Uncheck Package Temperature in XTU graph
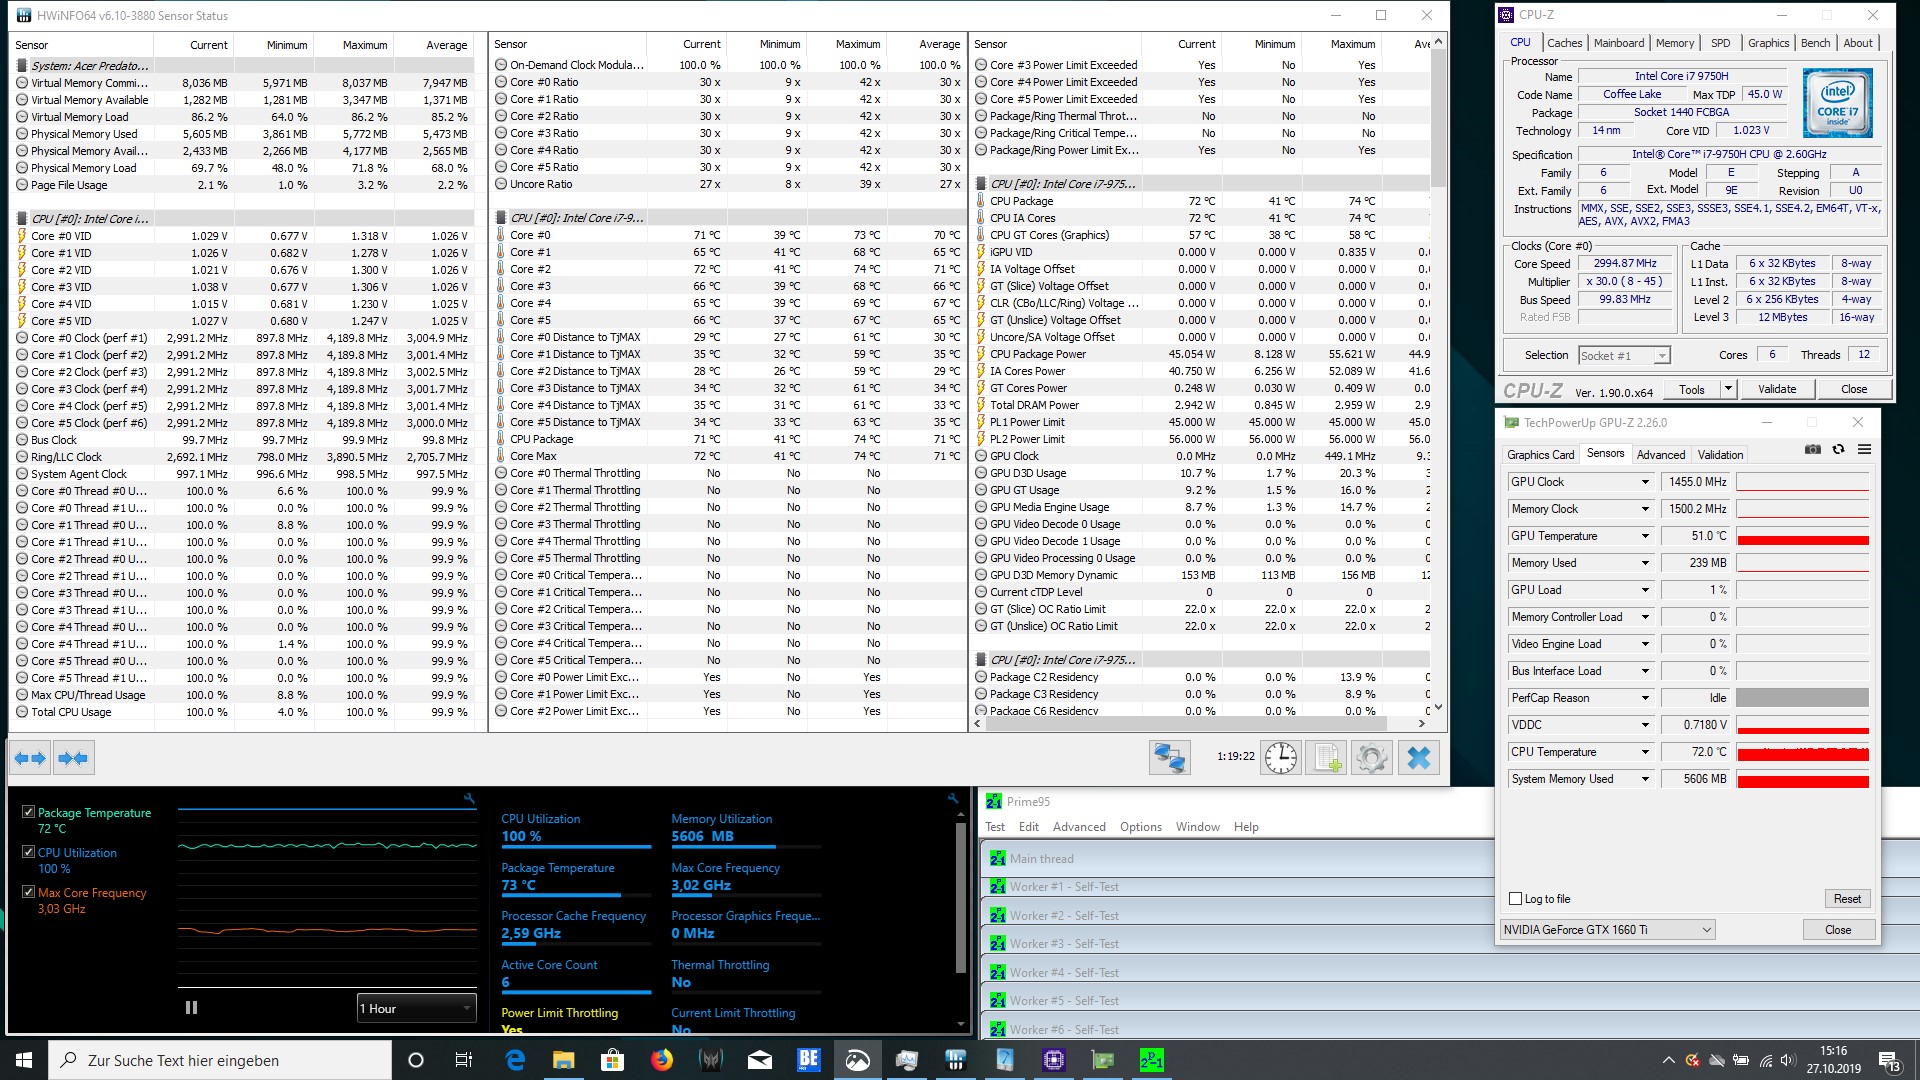The width and height of the screenshot is (1920, 1080). [28, 812]
